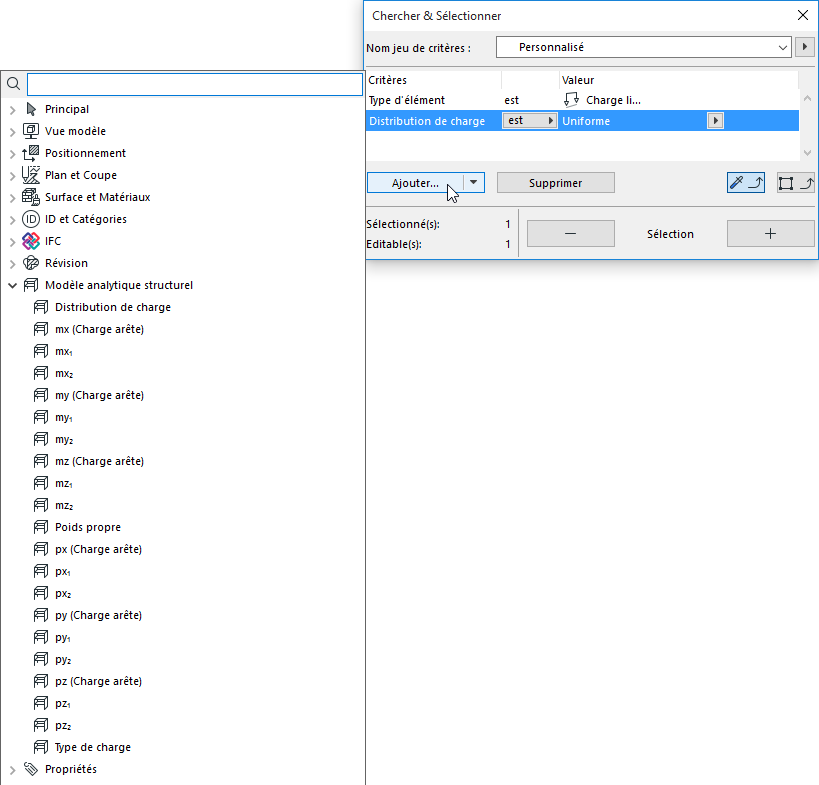Click the minus Sélection button
This screenshot has width=819, height=785.
570,233
